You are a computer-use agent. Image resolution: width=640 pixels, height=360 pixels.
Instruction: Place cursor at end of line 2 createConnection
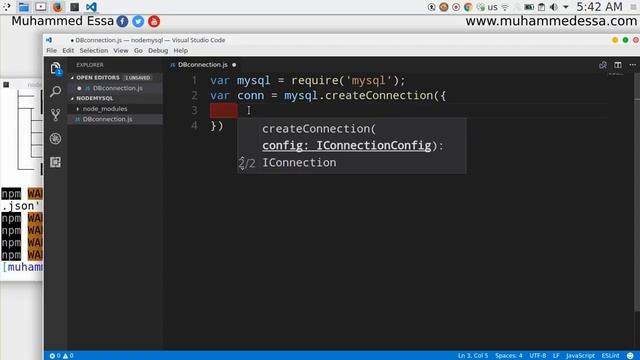tap(447, 96)
